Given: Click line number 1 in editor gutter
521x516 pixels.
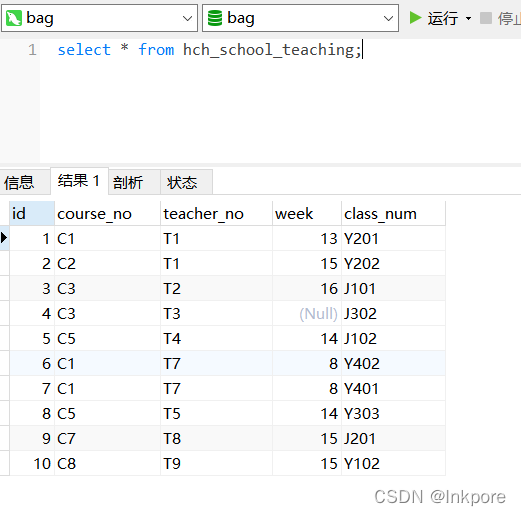Looking at the screenshot, I should click(32, 50).
